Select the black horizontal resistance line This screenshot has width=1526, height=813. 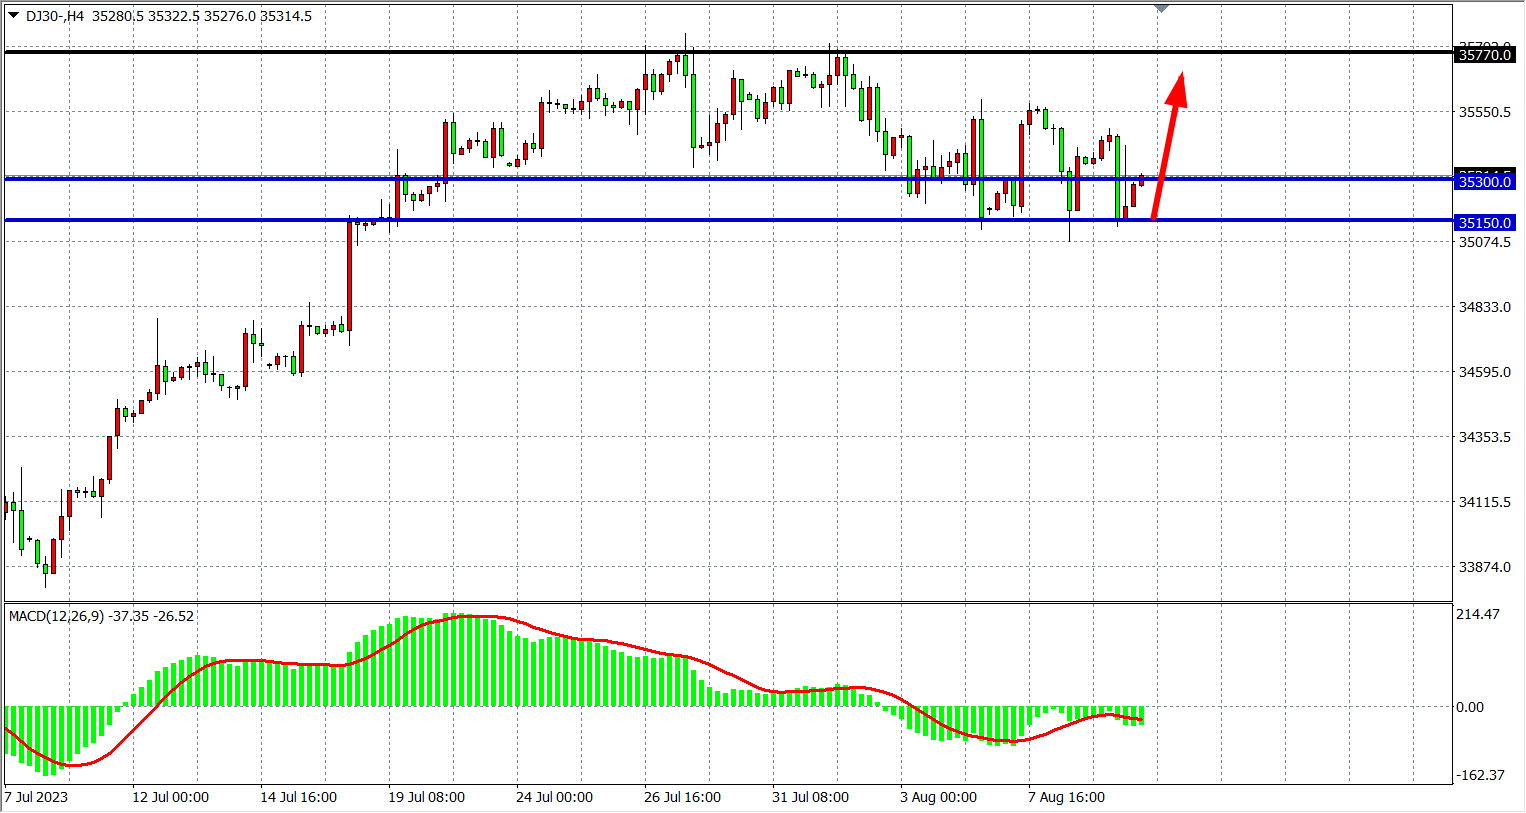(x=300, y=51)
